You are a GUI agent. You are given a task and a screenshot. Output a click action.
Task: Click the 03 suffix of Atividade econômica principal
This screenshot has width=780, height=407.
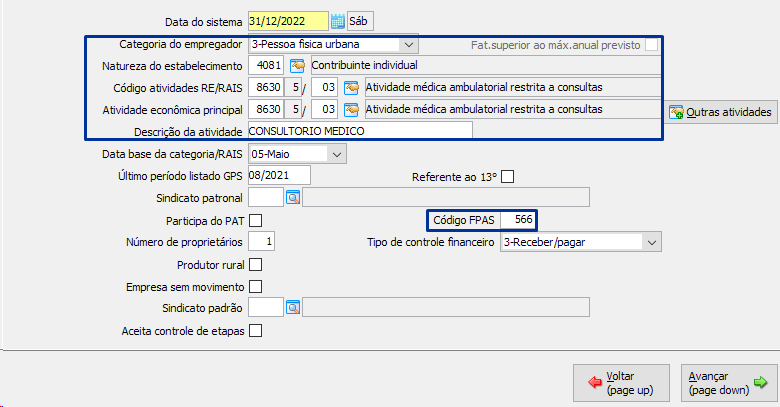pos(324,109)
